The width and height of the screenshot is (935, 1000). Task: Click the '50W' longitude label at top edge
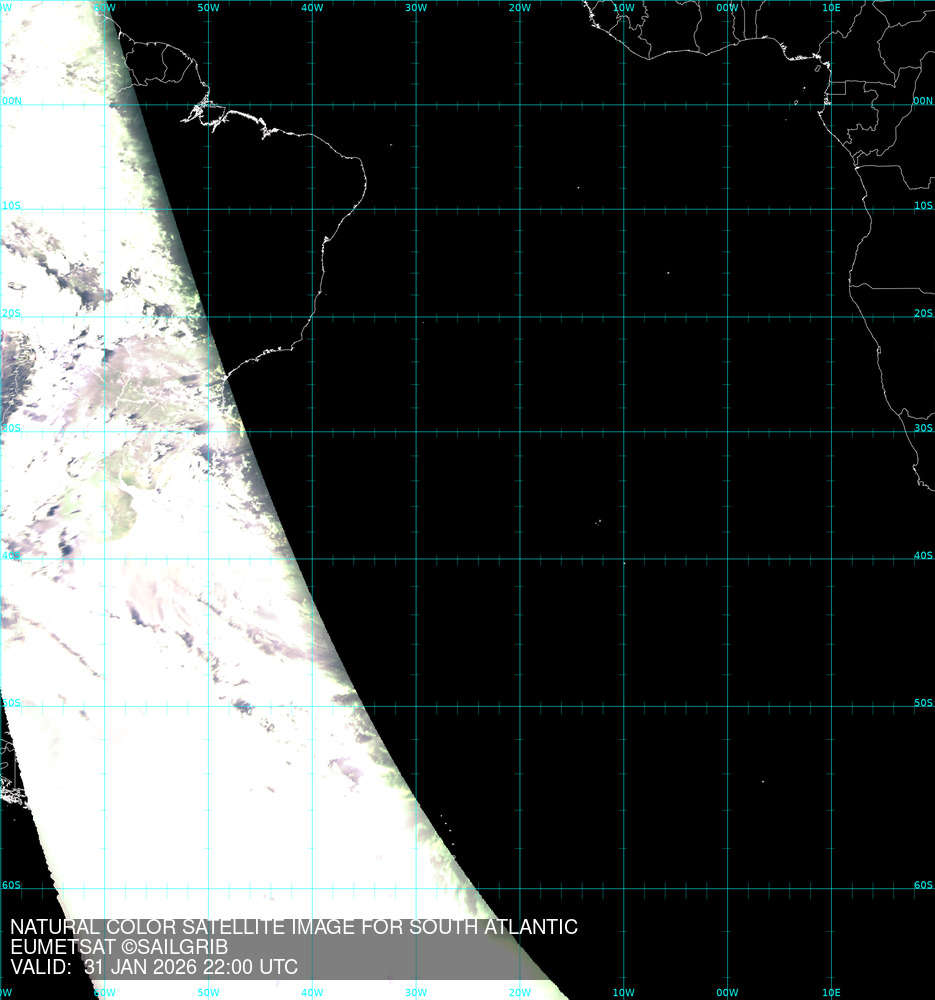[x=208, y=8]
